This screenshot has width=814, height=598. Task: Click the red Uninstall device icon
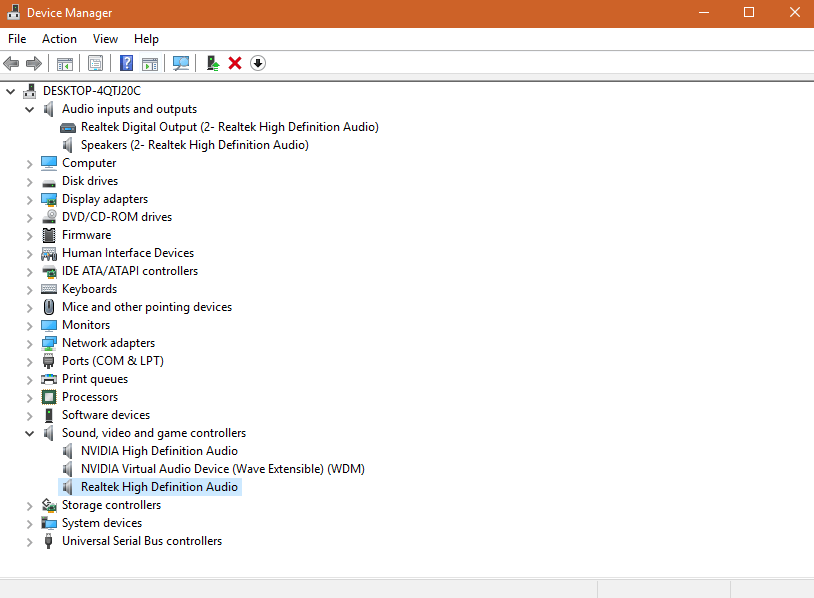[234, 62]
